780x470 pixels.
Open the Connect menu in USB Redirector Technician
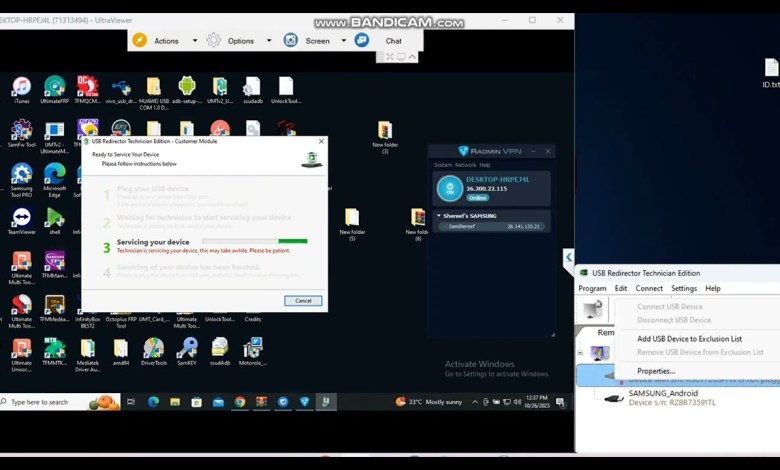(649, 288)
